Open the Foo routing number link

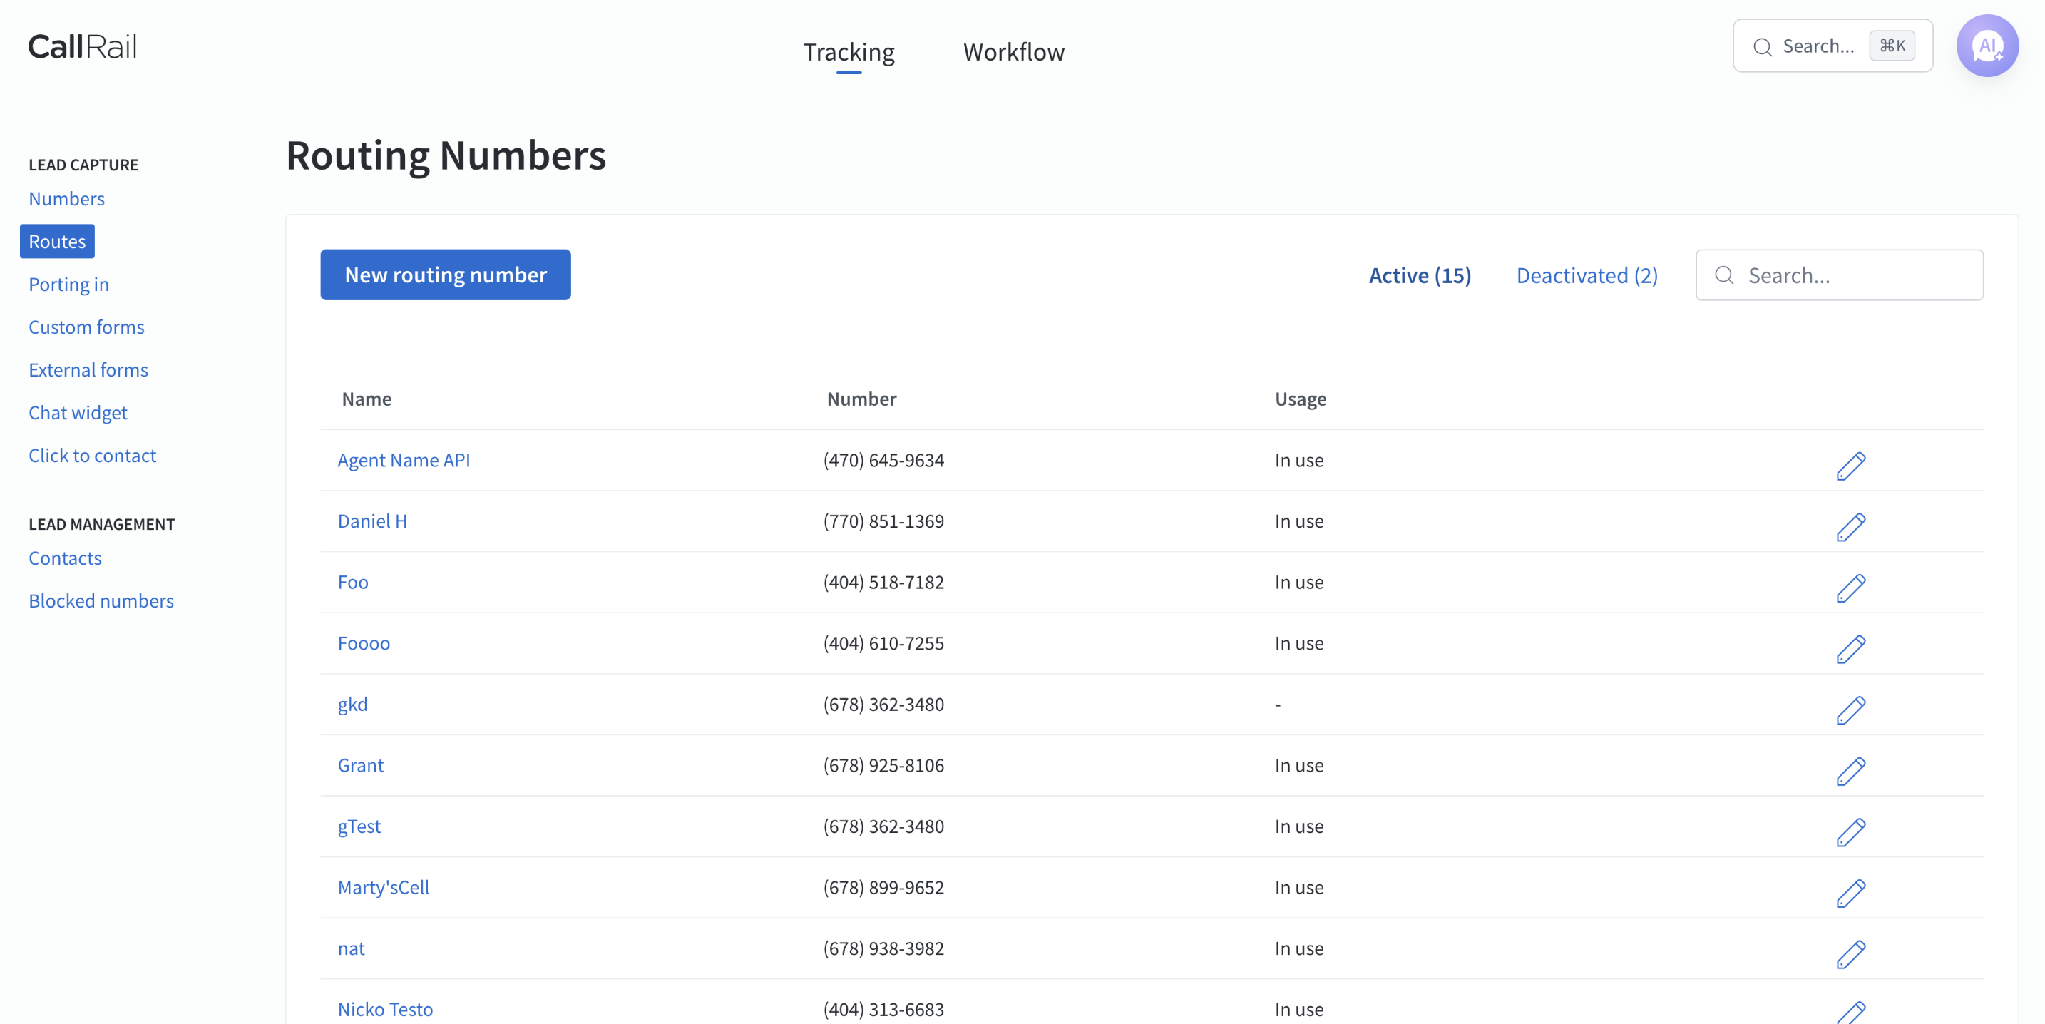[x=353, y=582]
